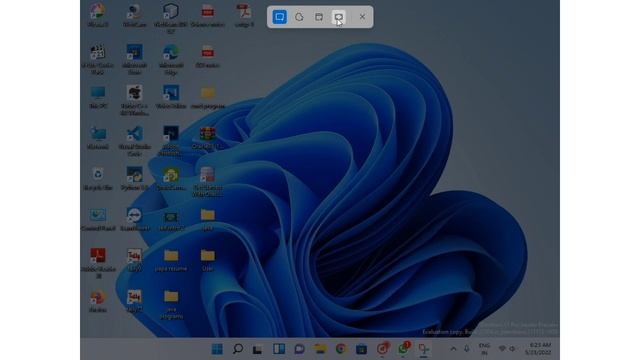640x360 pixels.
Task: Open Google Chrome from taskbar
Action: pos(341,349)
